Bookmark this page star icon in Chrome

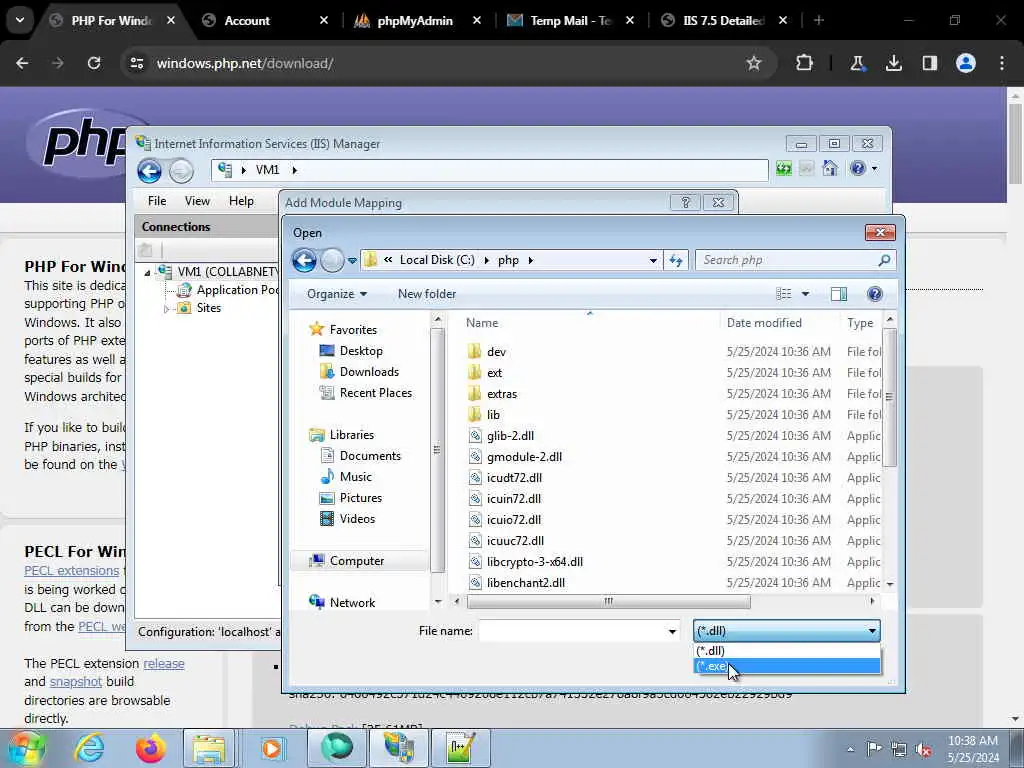(x=754, y=63)
